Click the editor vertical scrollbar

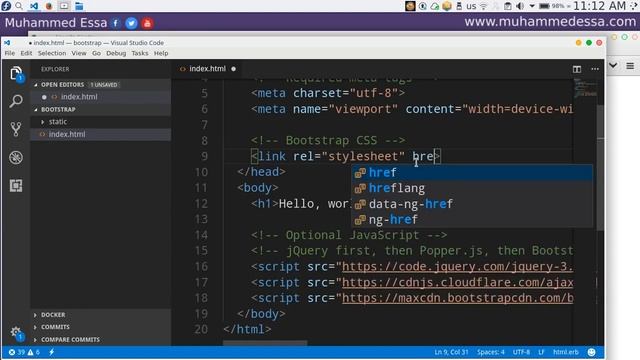[x=600, y=168]
